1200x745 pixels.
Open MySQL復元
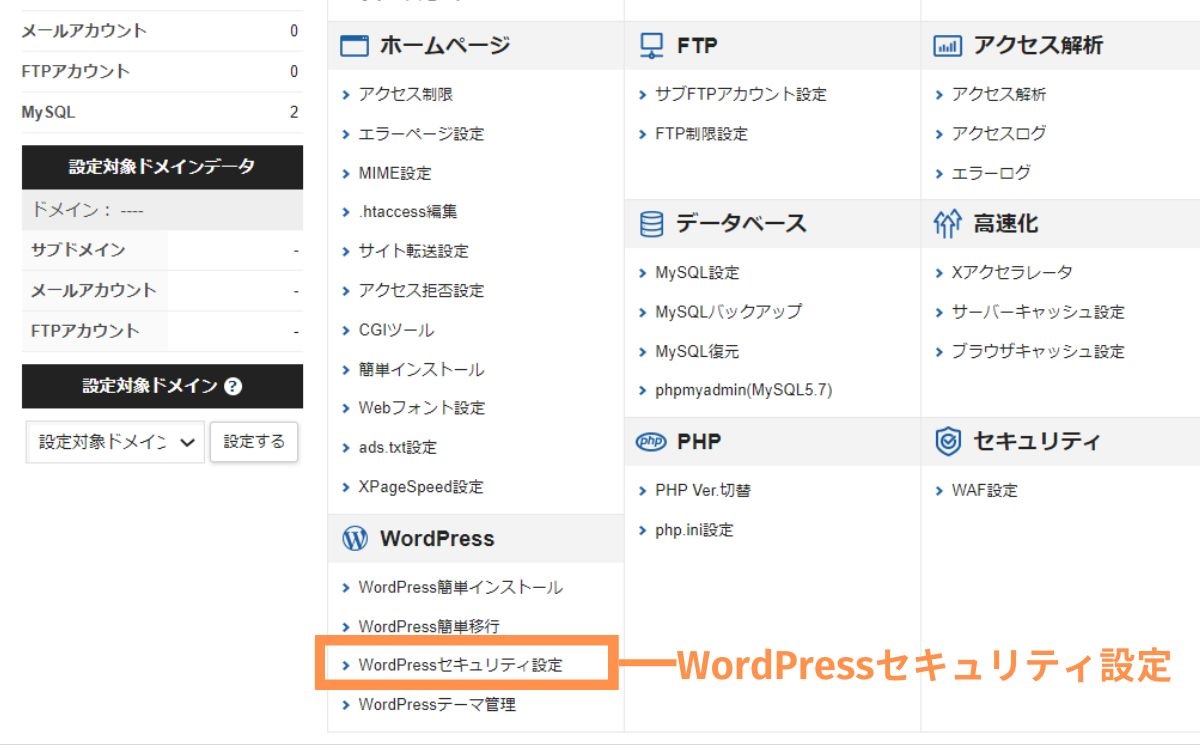[x=697, y=352]
